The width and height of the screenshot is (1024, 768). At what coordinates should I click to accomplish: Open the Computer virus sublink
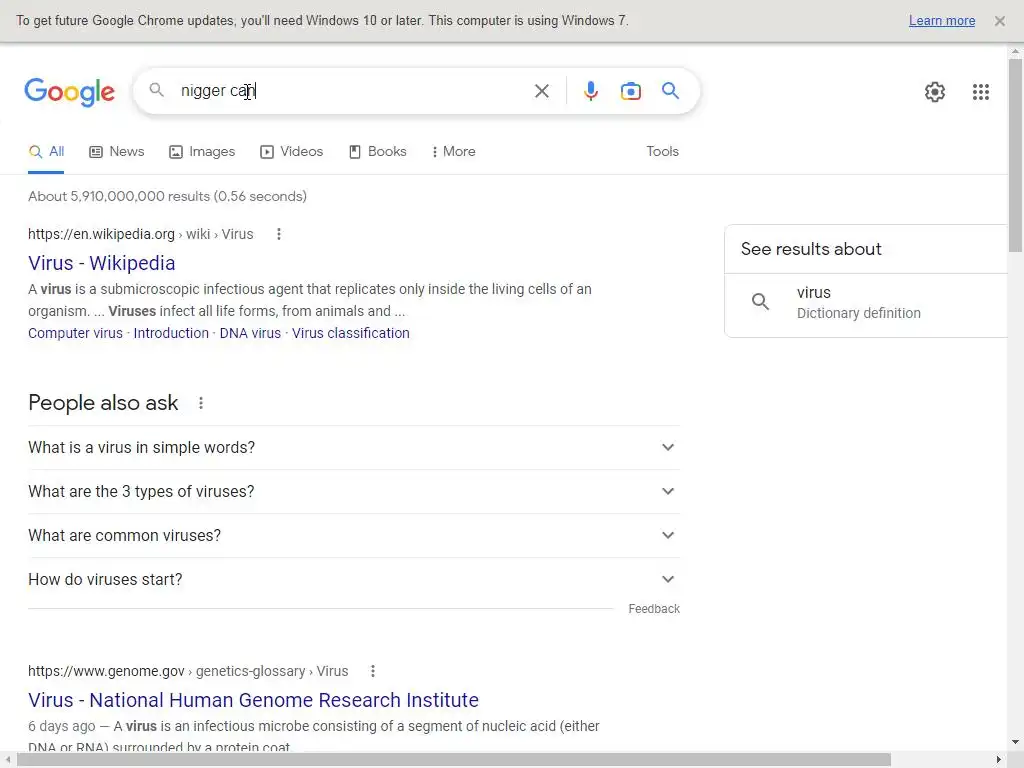tap(75, 333)
